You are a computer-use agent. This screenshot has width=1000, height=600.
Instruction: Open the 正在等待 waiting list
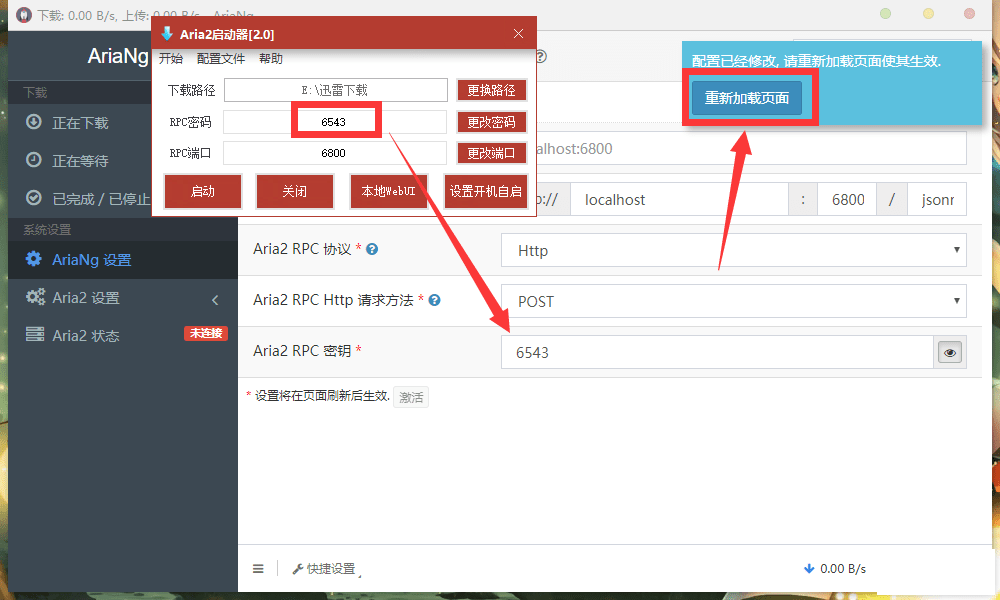click(80, 161)
